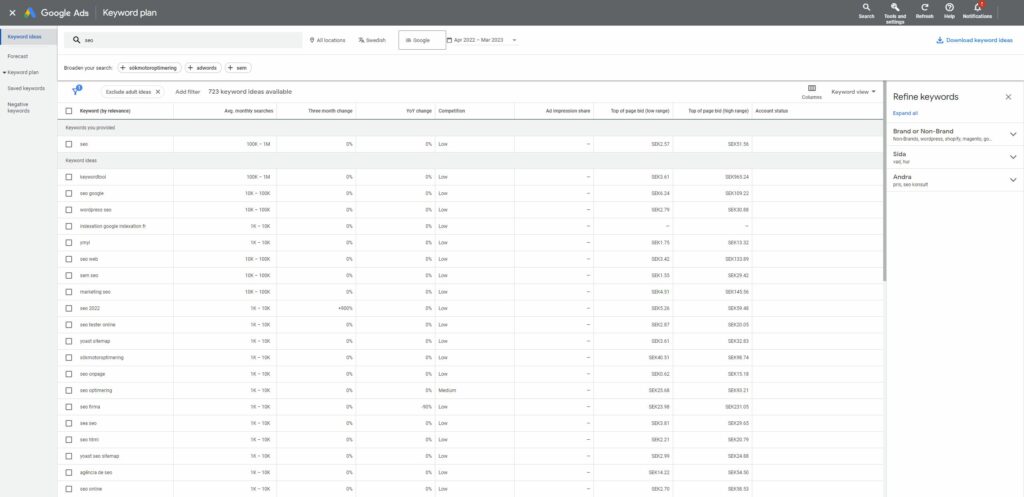Open the Notifications bell

click(x=977, y=7)
